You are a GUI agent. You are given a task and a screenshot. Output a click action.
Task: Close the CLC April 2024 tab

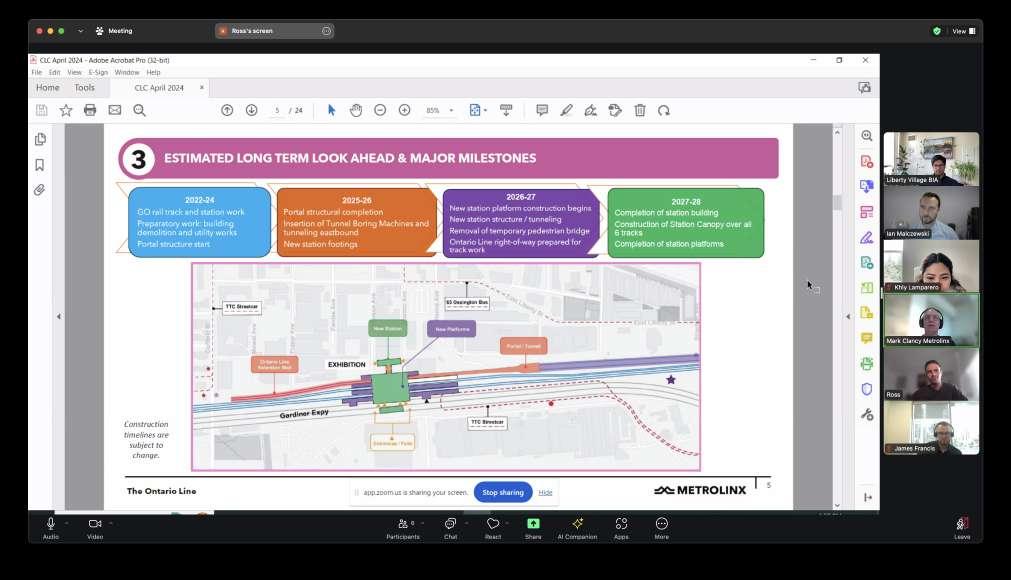click(x=202, y=87)
